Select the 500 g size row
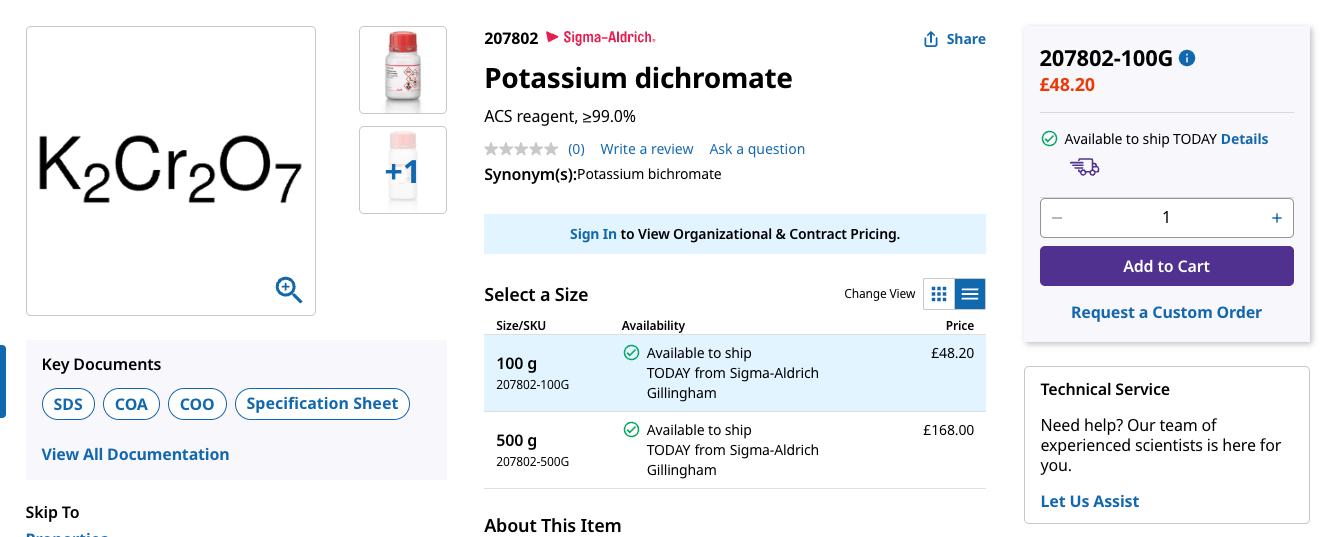The image size is (1331, 537). 735,450
